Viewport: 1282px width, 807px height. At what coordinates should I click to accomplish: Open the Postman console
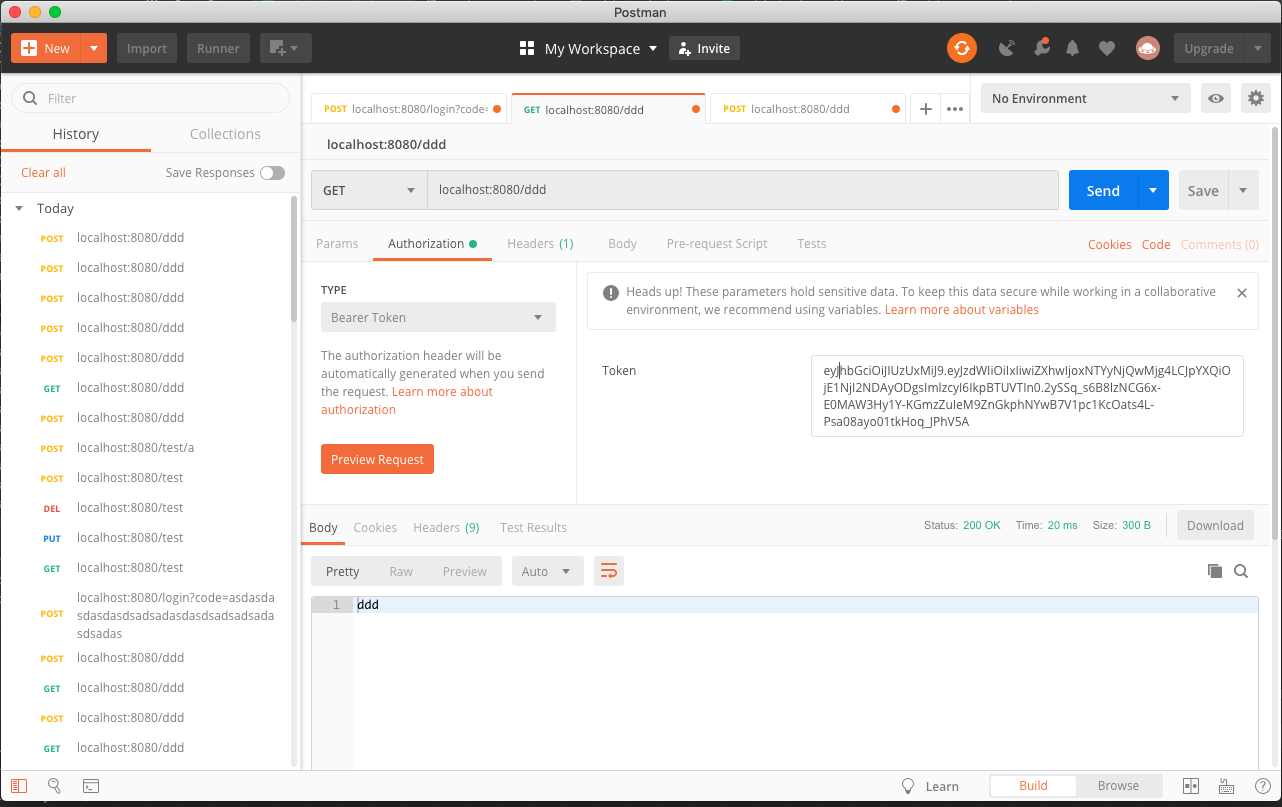(x=90, y=786)
